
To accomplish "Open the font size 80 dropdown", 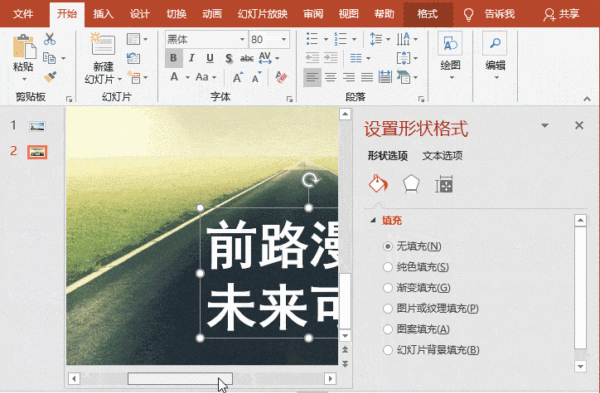I will click(284, 39).
